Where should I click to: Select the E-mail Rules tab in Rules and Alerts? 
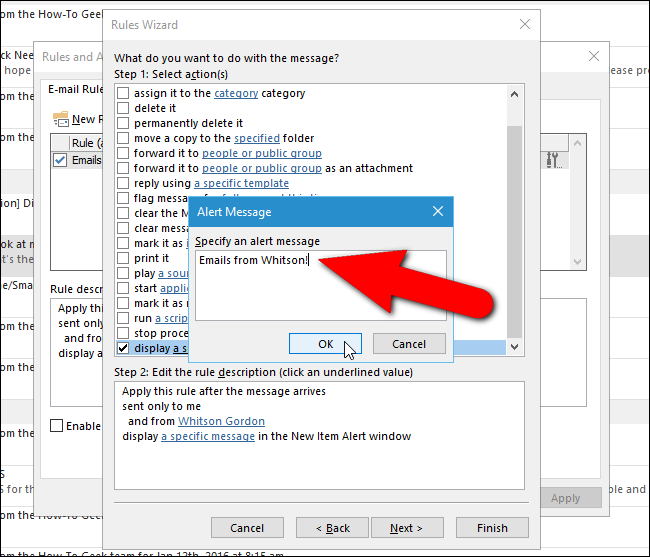75,89
